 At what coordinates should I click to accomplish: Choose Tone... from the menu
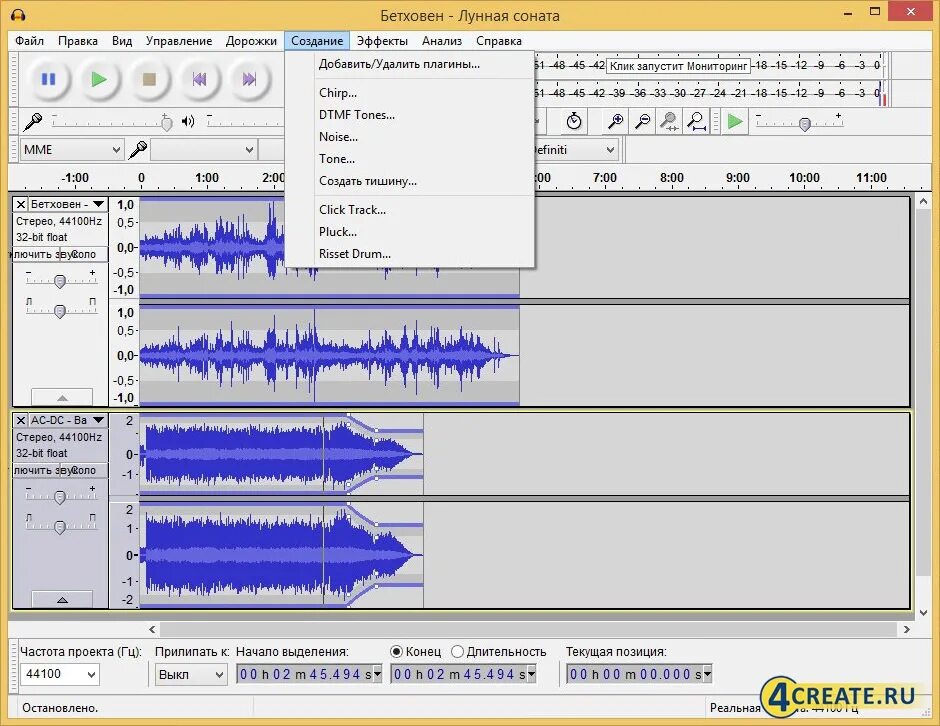point(409,159)
